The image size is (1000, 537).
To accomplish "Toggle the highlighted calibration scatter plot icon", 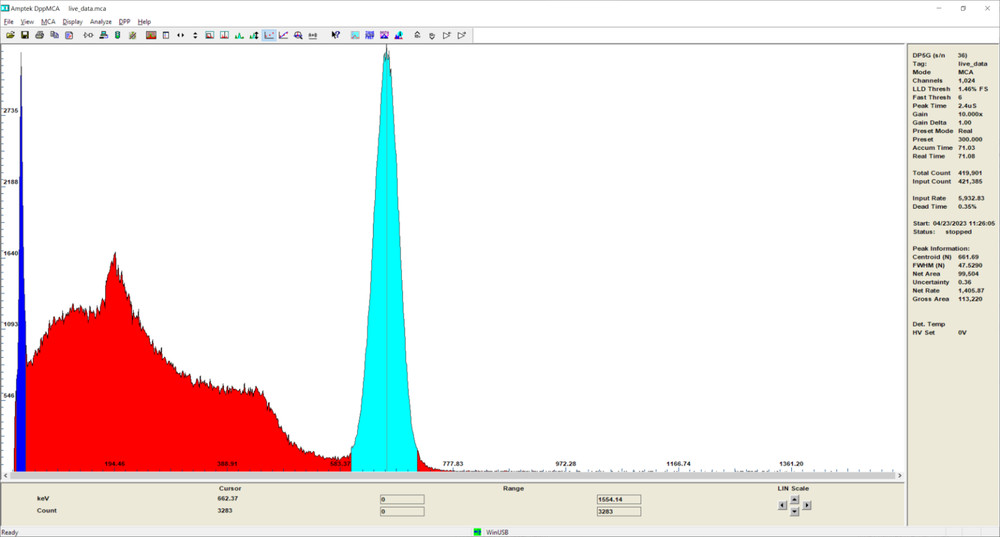I will coord(269,36).
